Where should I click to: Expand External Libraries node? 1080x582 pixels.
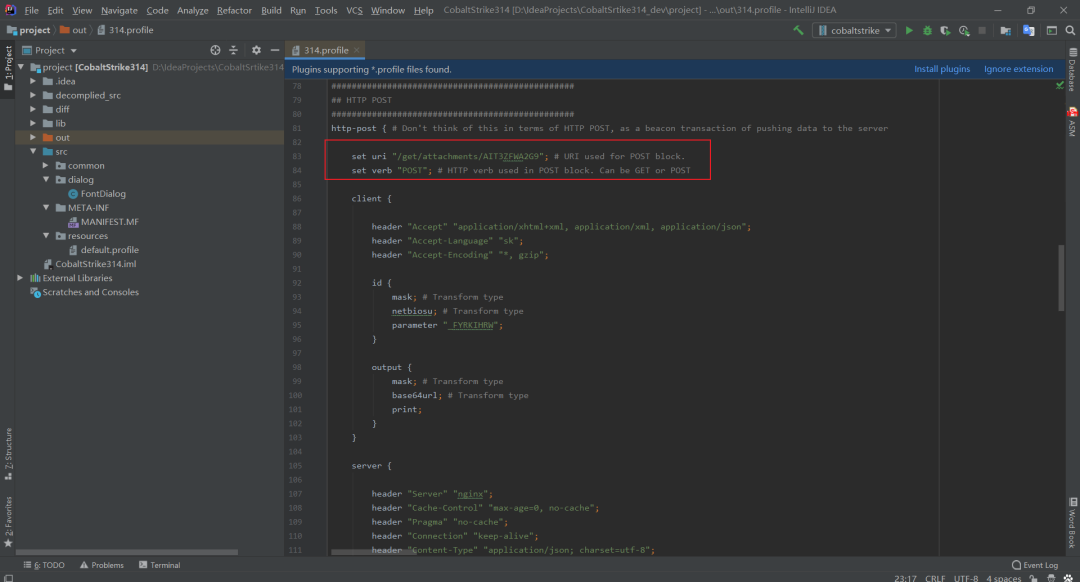coord(20,278)
